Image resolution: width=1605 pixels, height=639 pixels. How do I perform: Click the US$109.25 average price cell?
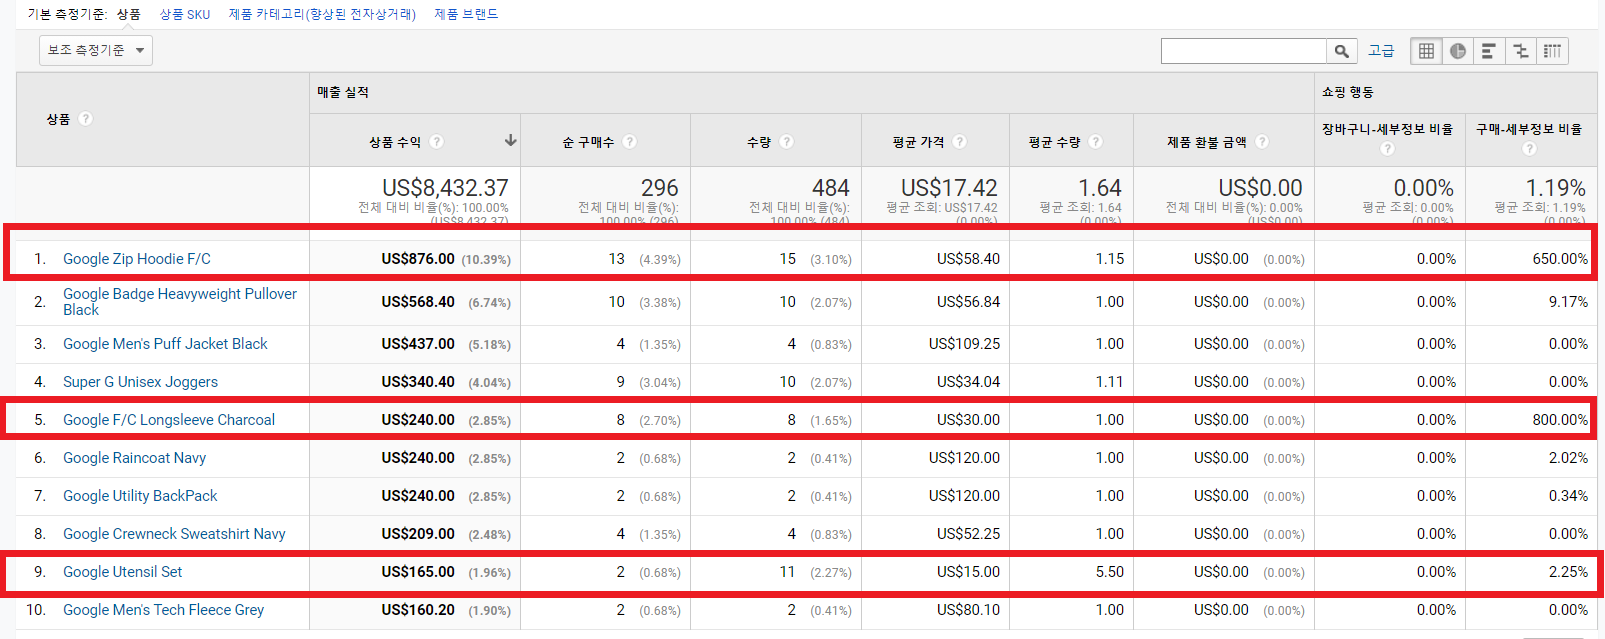point(964,344)
